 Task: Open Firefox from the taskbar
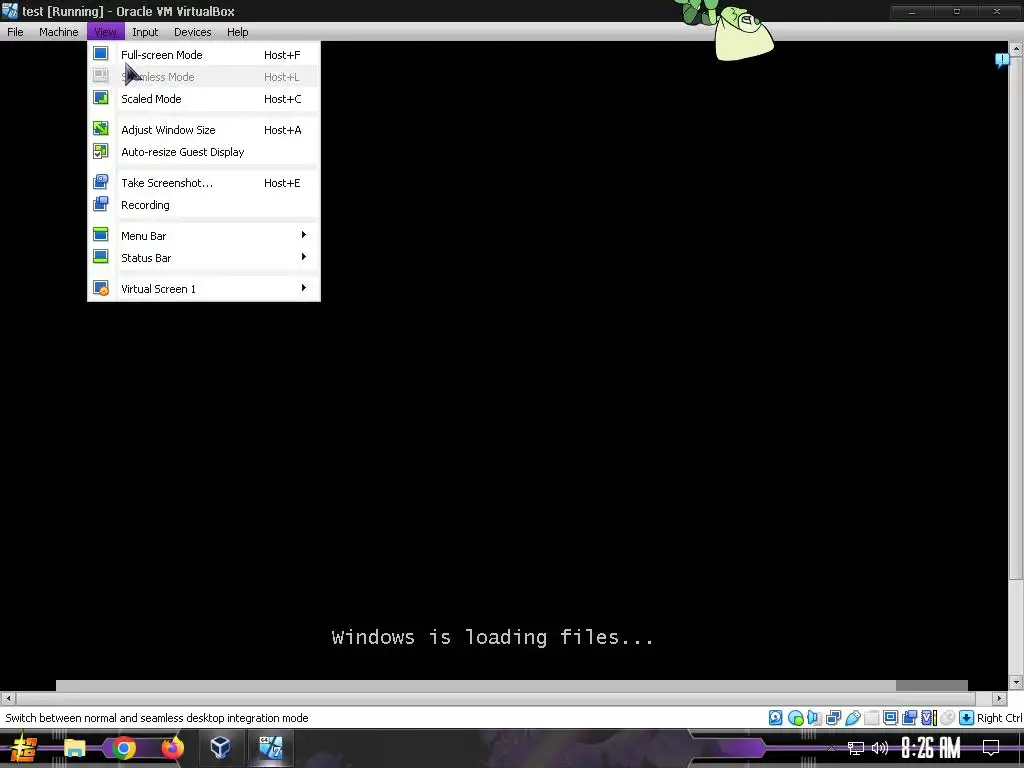(172, 747)
